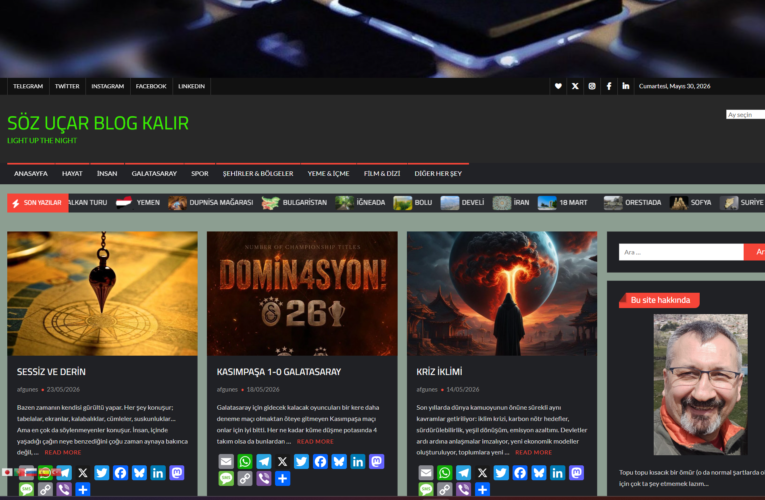Follow the LINKEDIN top link

191,86
